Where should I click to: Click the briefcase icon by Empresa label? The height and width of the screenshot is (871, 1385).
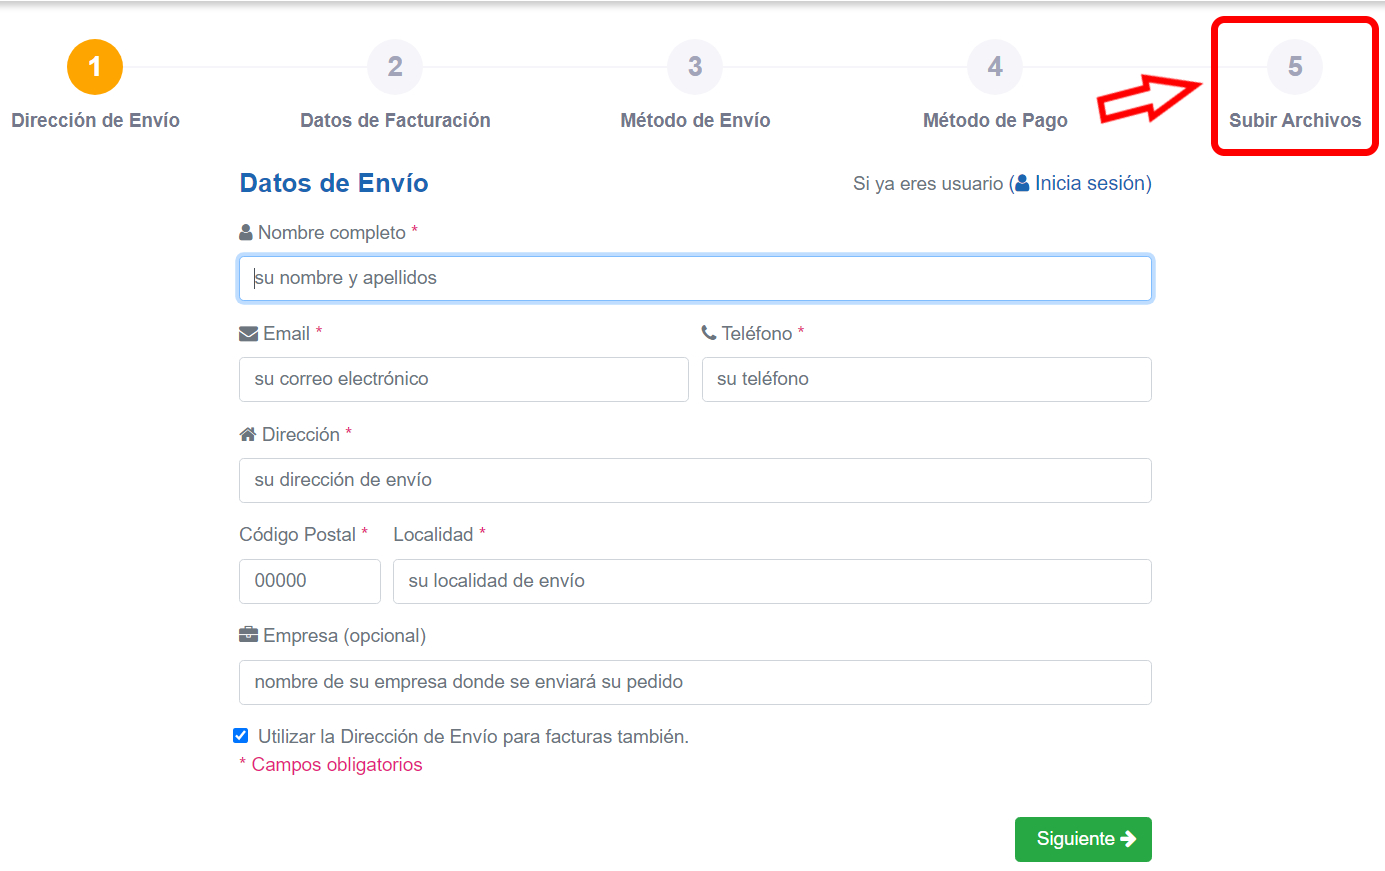pos(248,635)
